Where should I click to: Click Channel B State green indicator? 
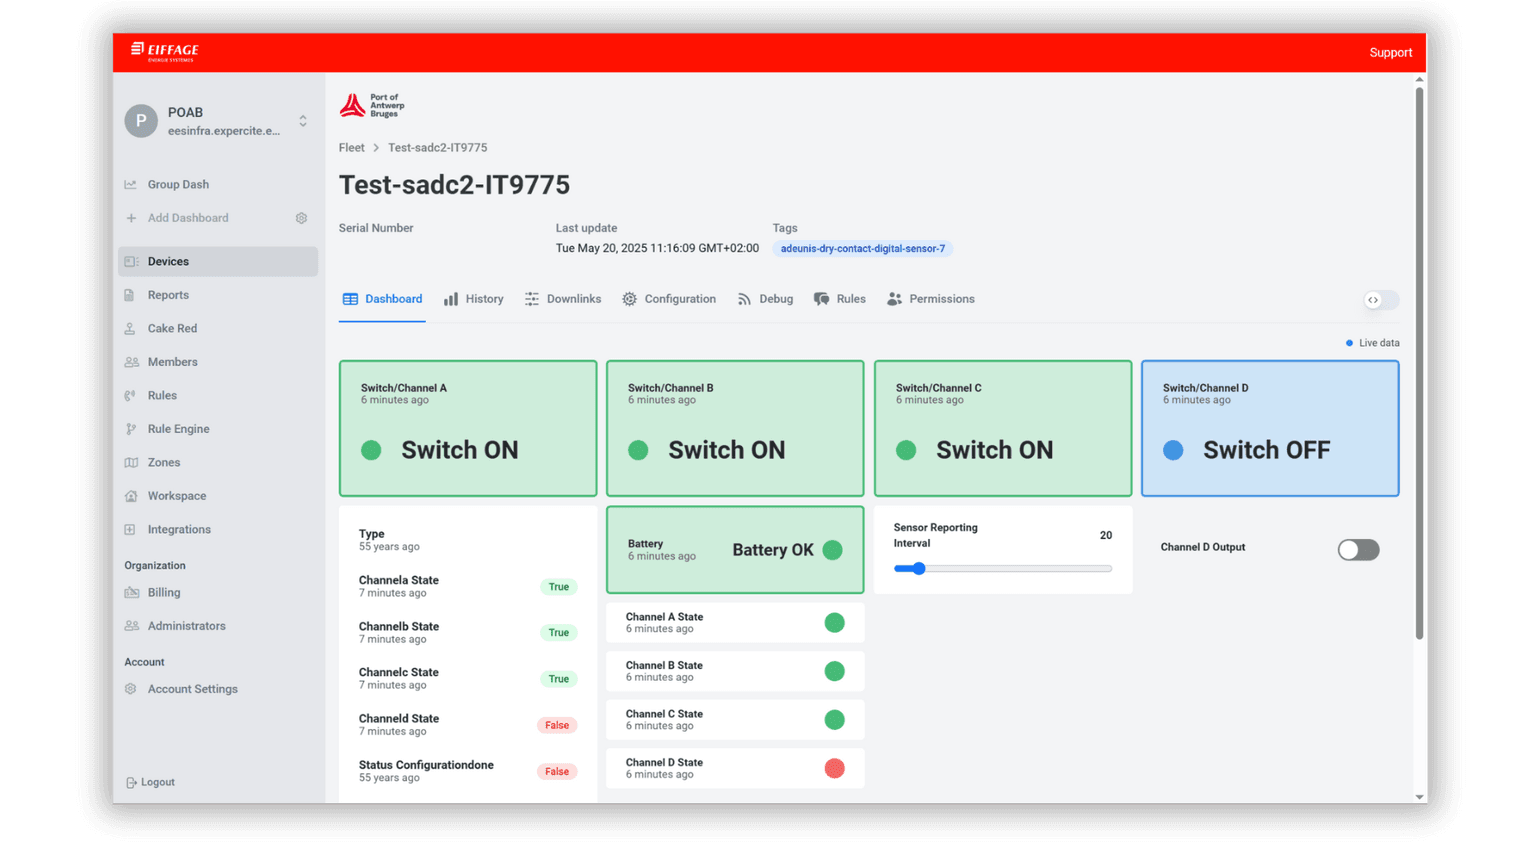(834, 671)
